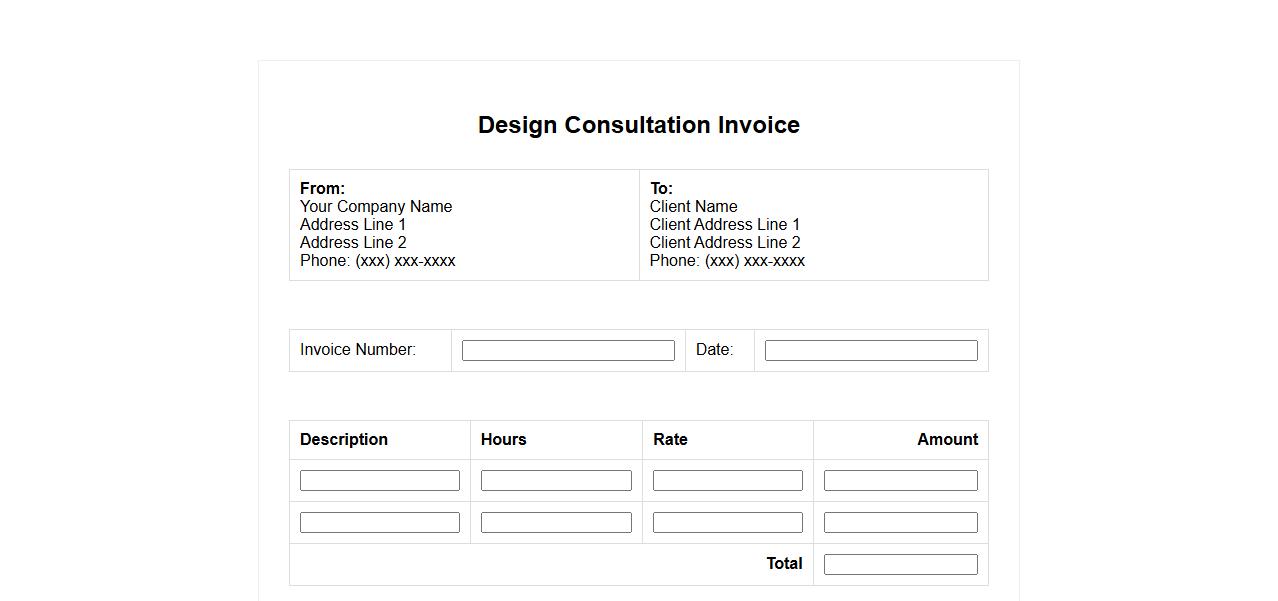Click the first row Rate field
The height and width of the screenshot is (601, 1278).
[x=728, y=481]
